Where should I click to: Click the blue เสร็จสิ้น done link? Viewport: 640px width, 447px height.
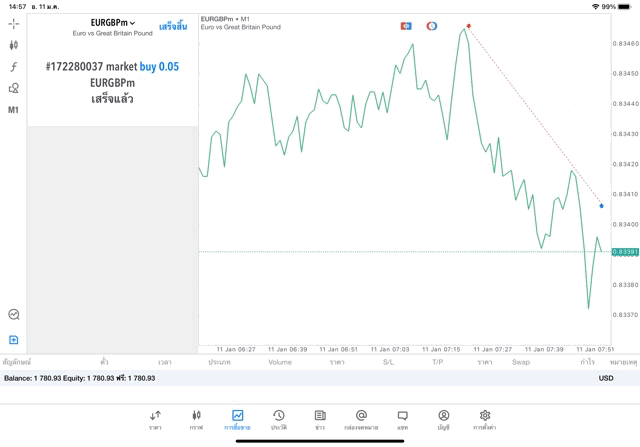pyautogui.click(x=174, y=25)
